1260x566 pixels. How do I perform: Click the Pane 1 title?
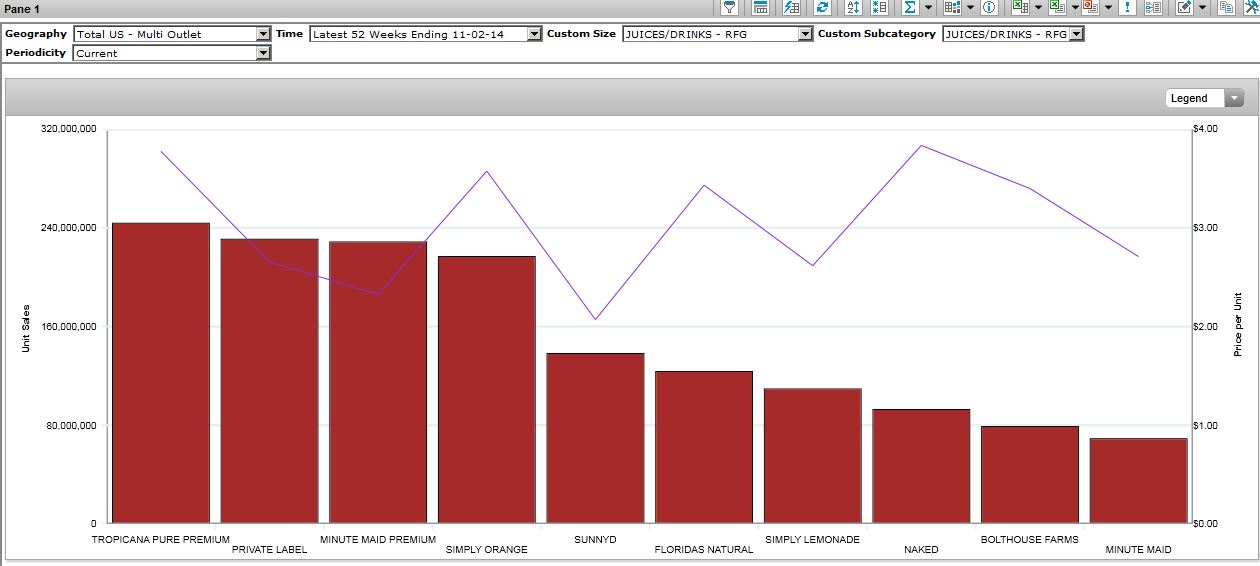pyautogui.click(x=22, y=8)
